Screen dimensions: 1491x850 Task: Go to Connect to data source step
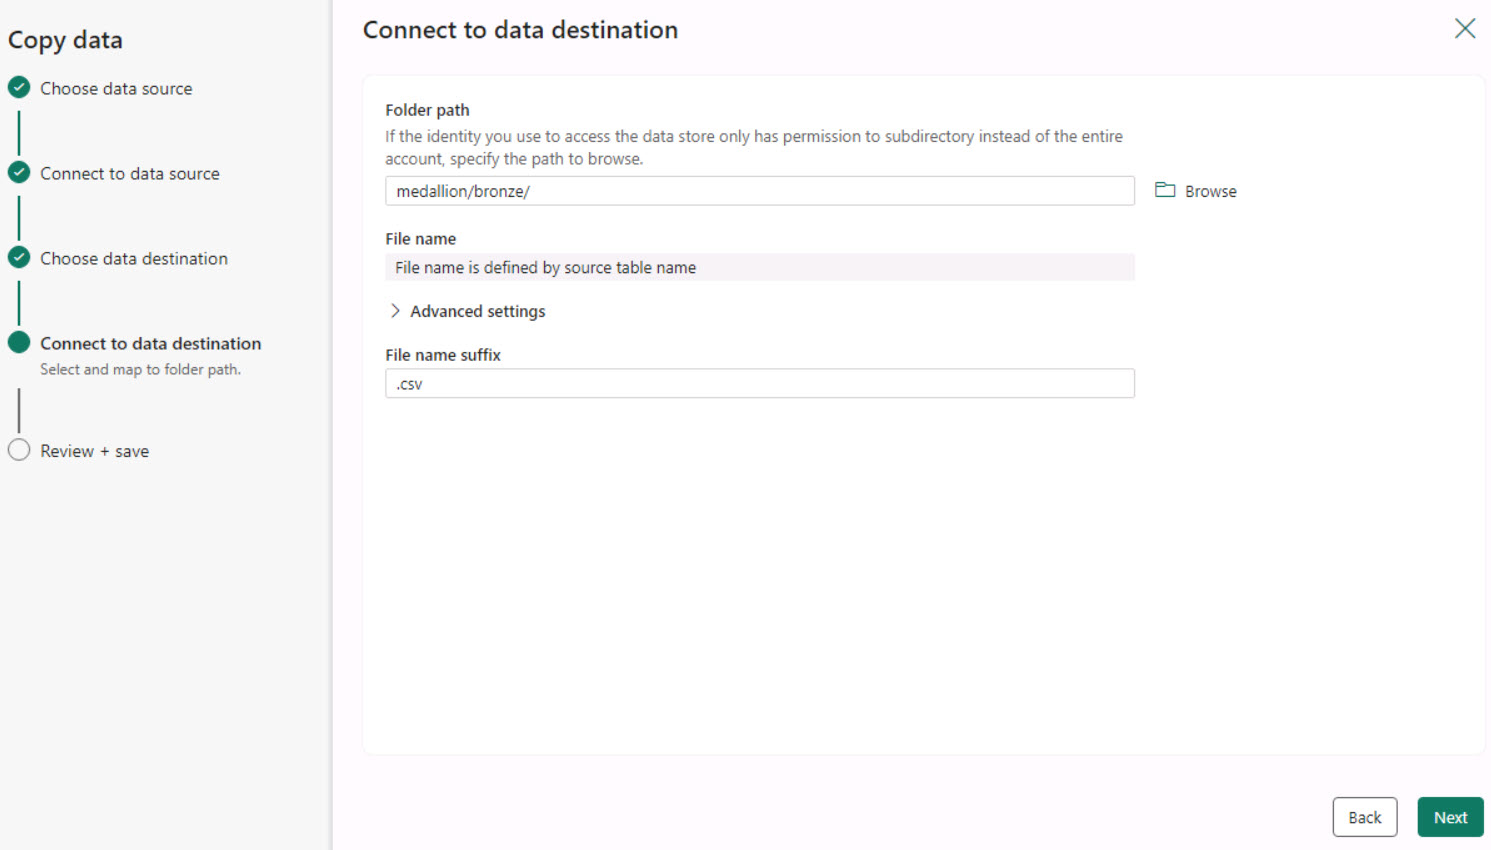(x=129, y=174)
